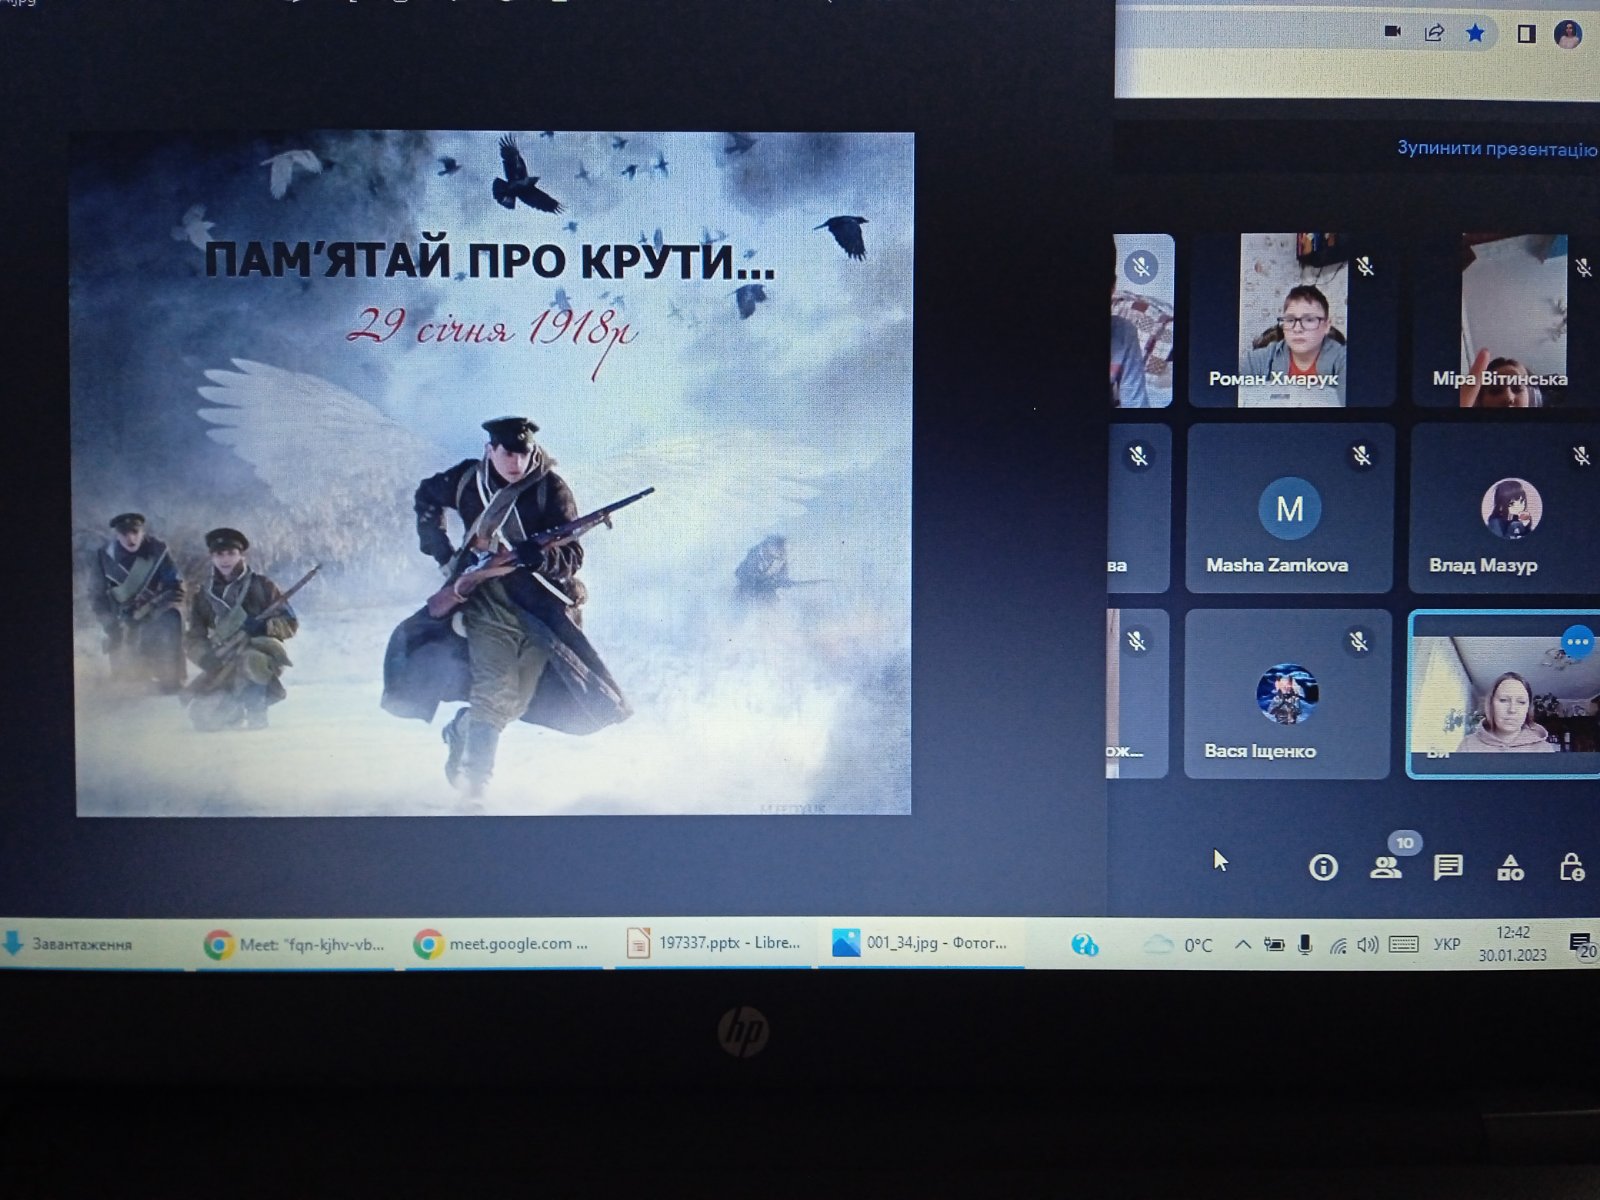The height and width of the screenshot is (1200, 1600).
Task: Click the Chrome profile avatar
Action: pos(1568,34)
